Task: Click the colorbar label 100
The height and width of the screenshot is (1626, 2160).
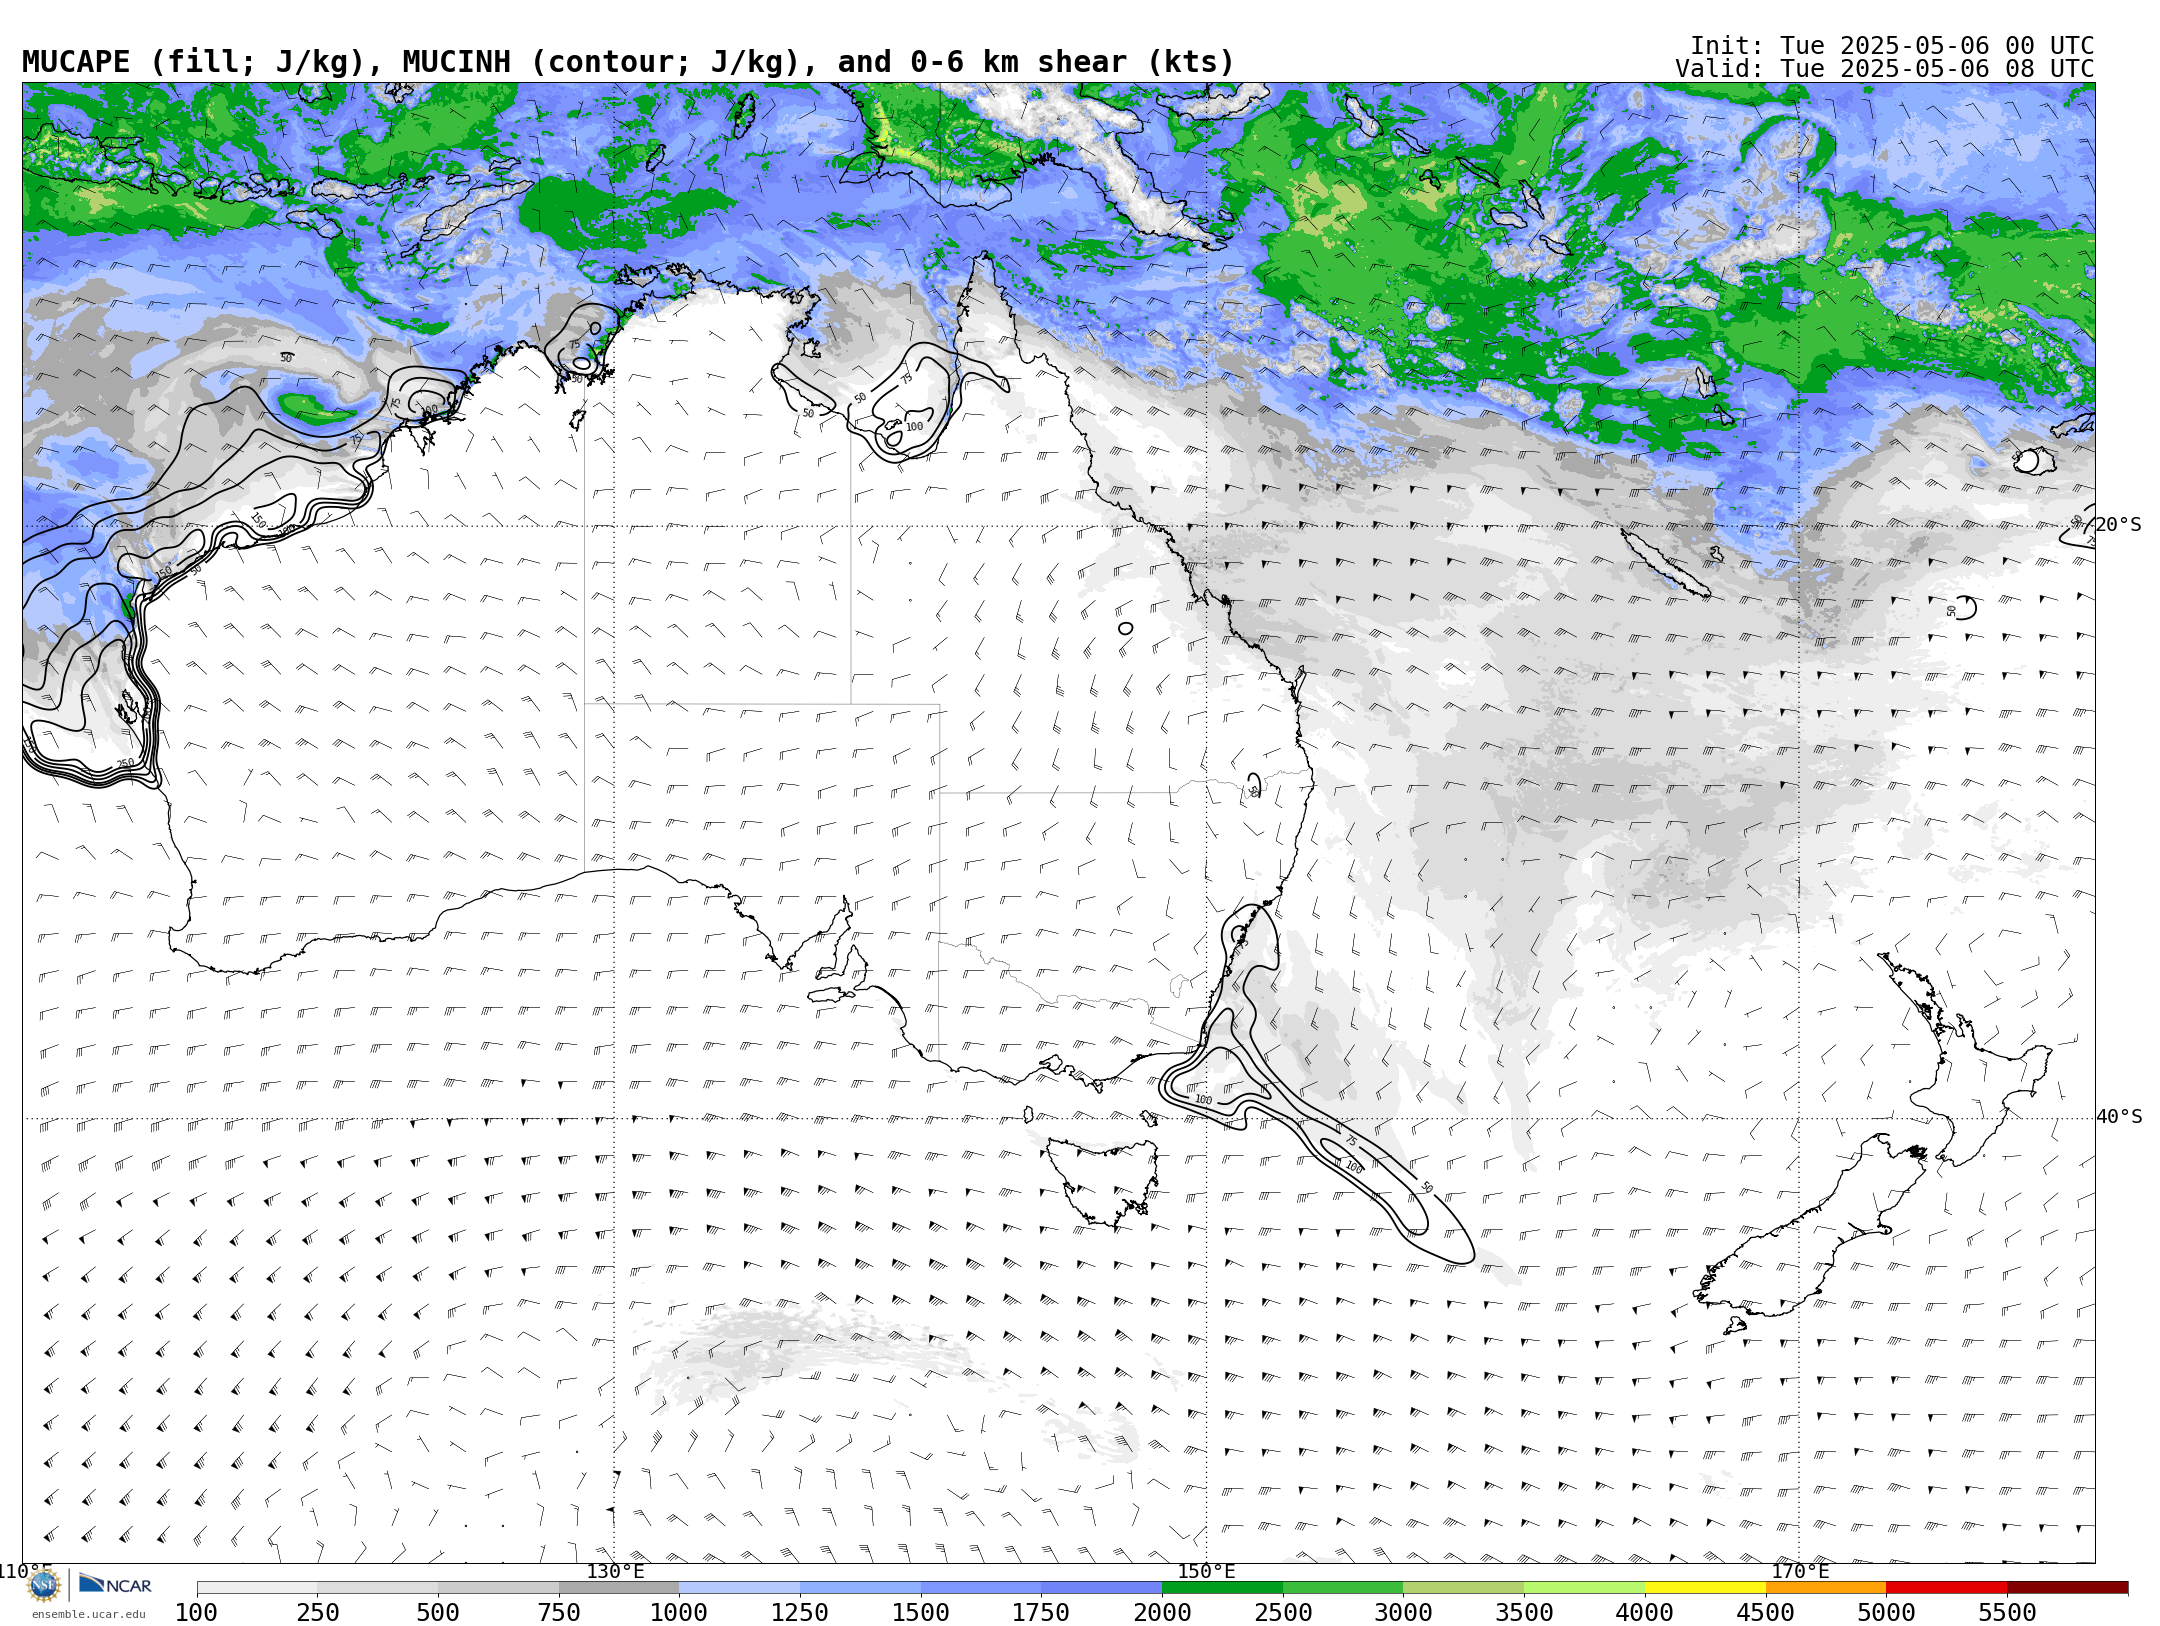Action: [x=196, y=1613]
